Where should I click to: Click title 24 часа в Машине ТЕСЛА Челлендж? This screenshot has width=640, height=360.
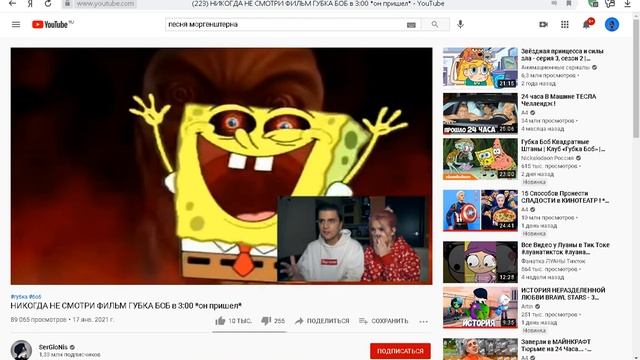(558, 100)
